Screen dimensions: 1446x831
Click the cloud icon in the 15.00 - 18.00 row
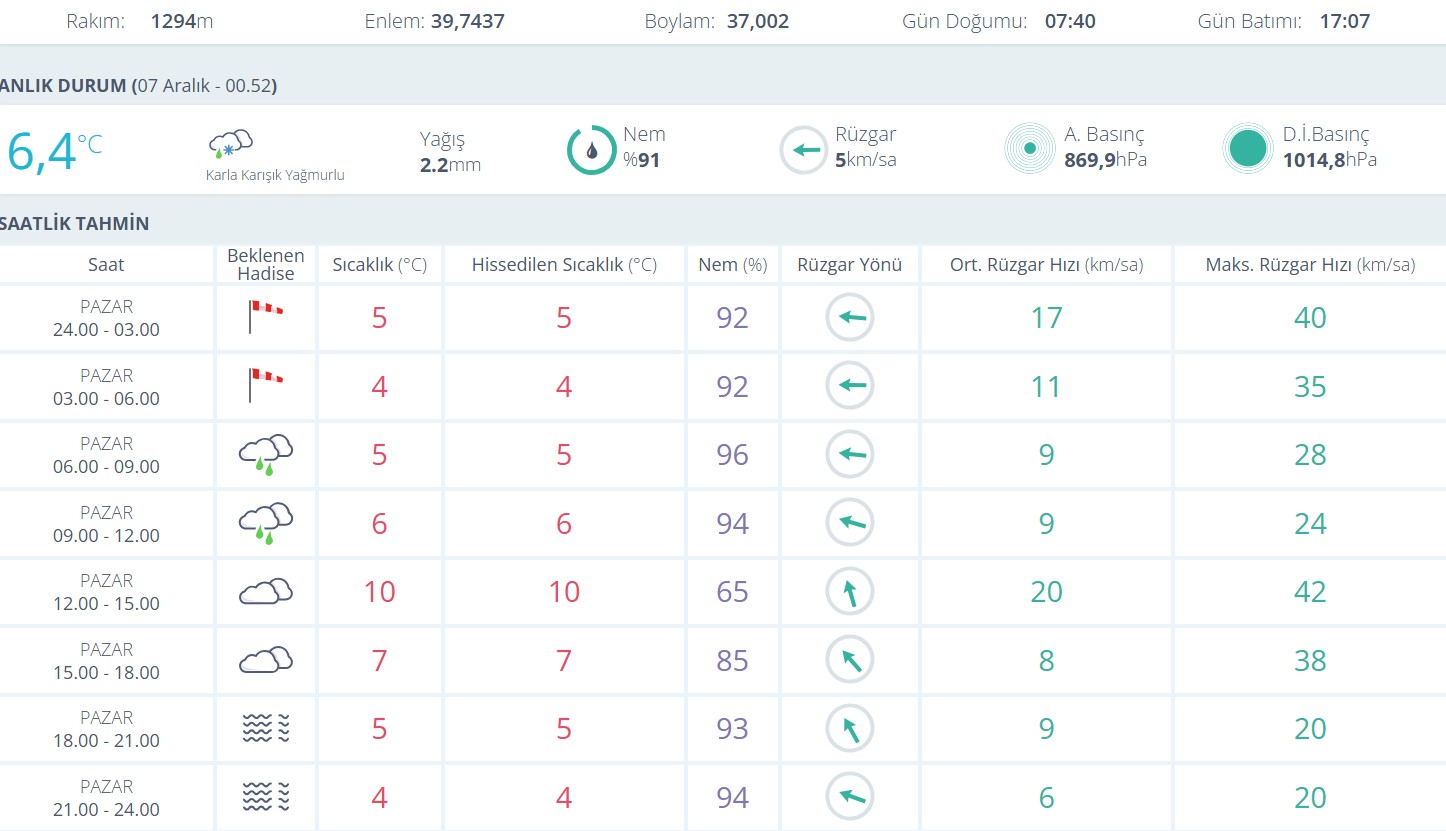click(x=265, y=660)
